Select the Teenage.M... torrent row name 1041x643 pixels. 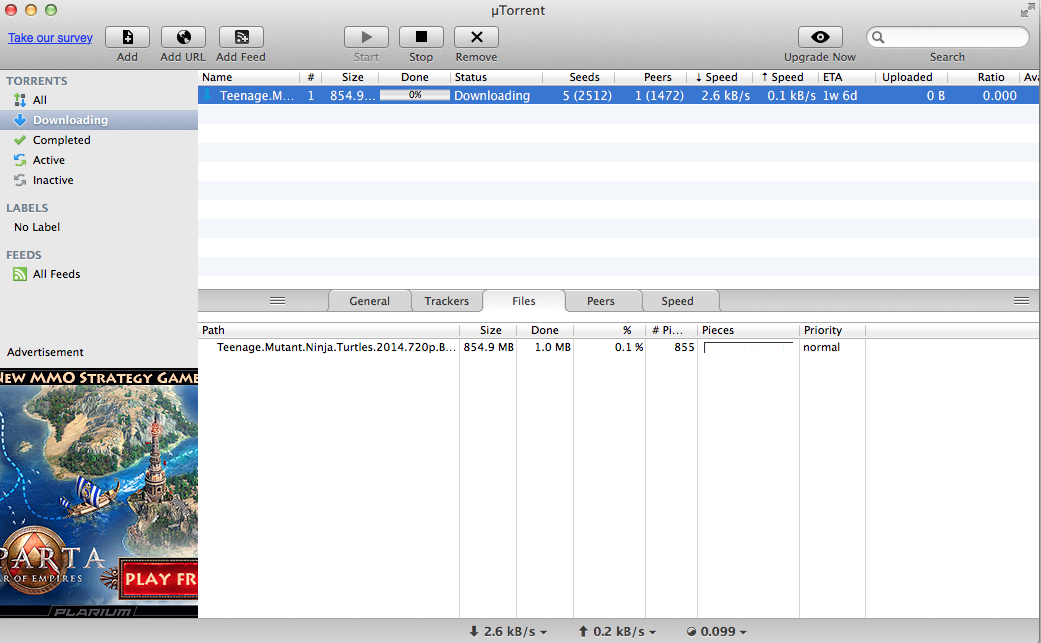[x=257, y=96]
